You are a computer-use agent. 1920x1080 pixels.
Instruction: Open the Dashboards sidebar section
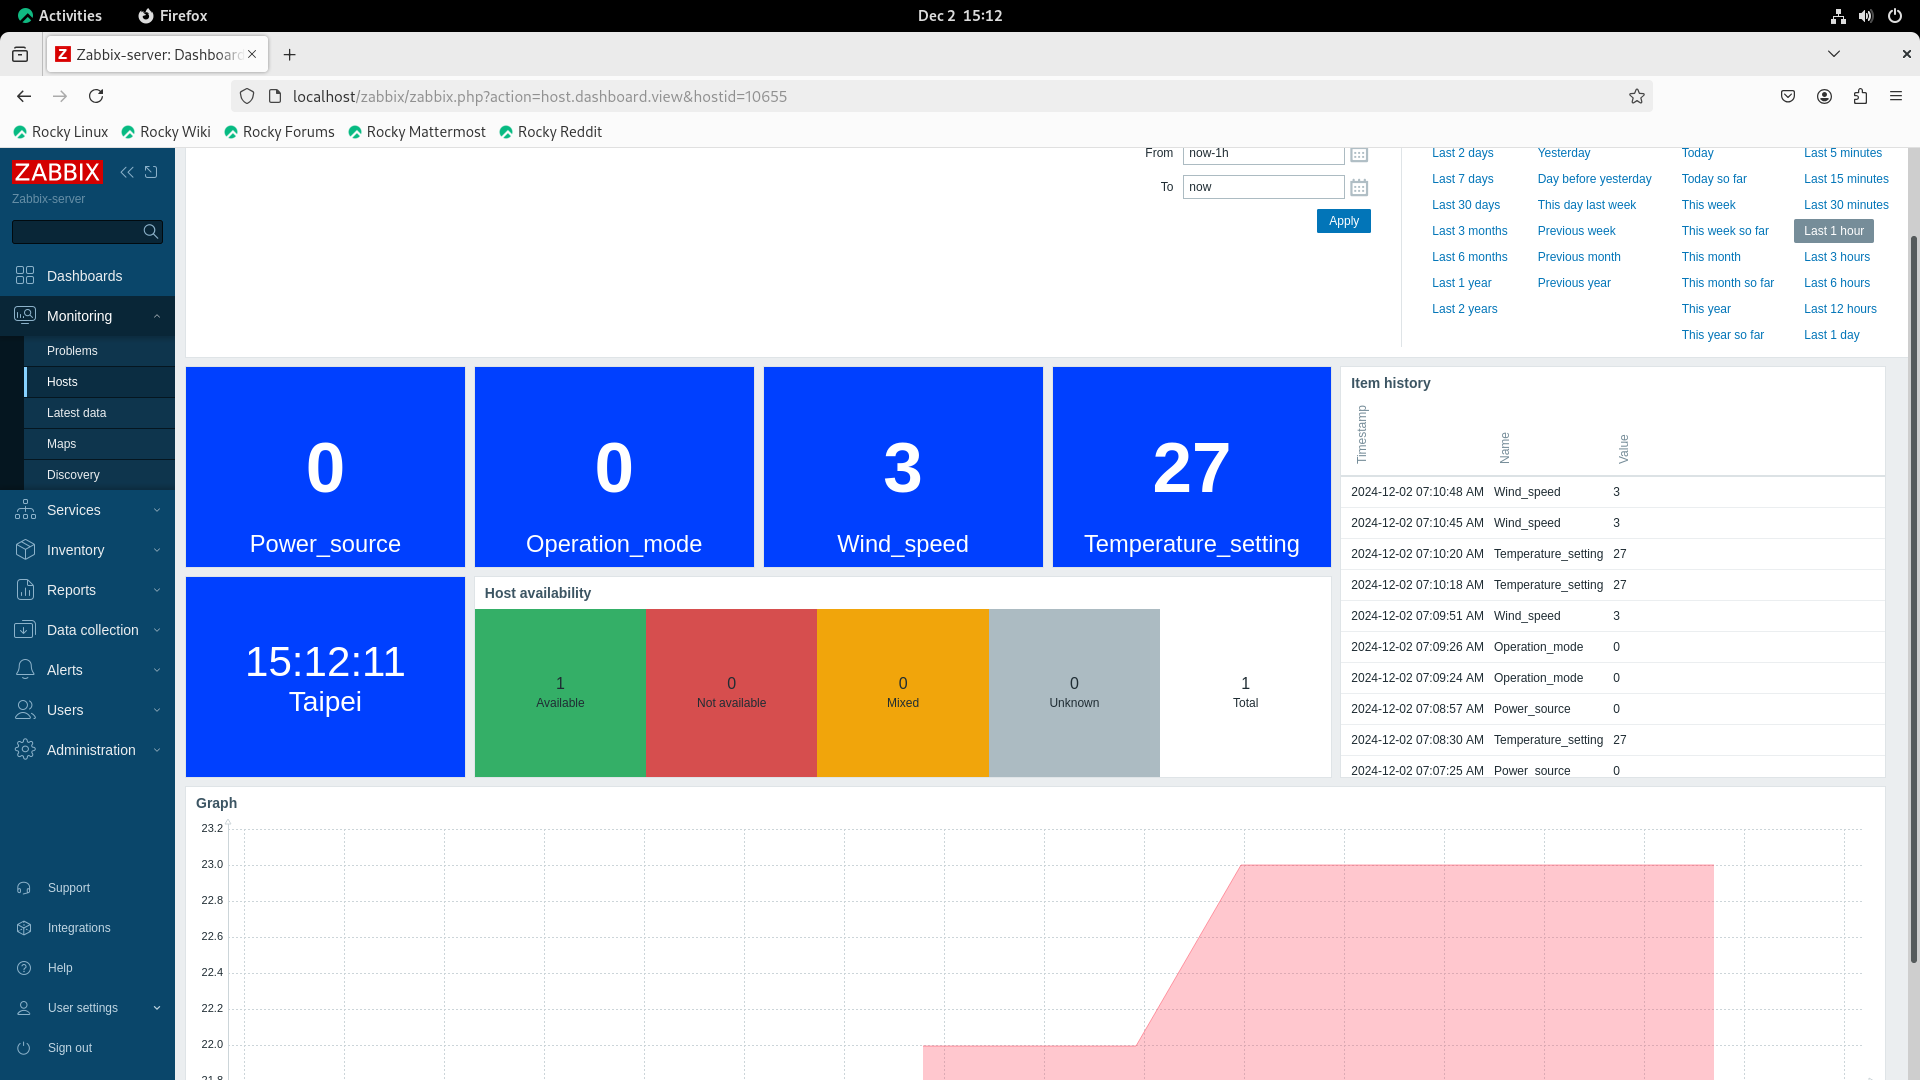click(x=84, y=276)
